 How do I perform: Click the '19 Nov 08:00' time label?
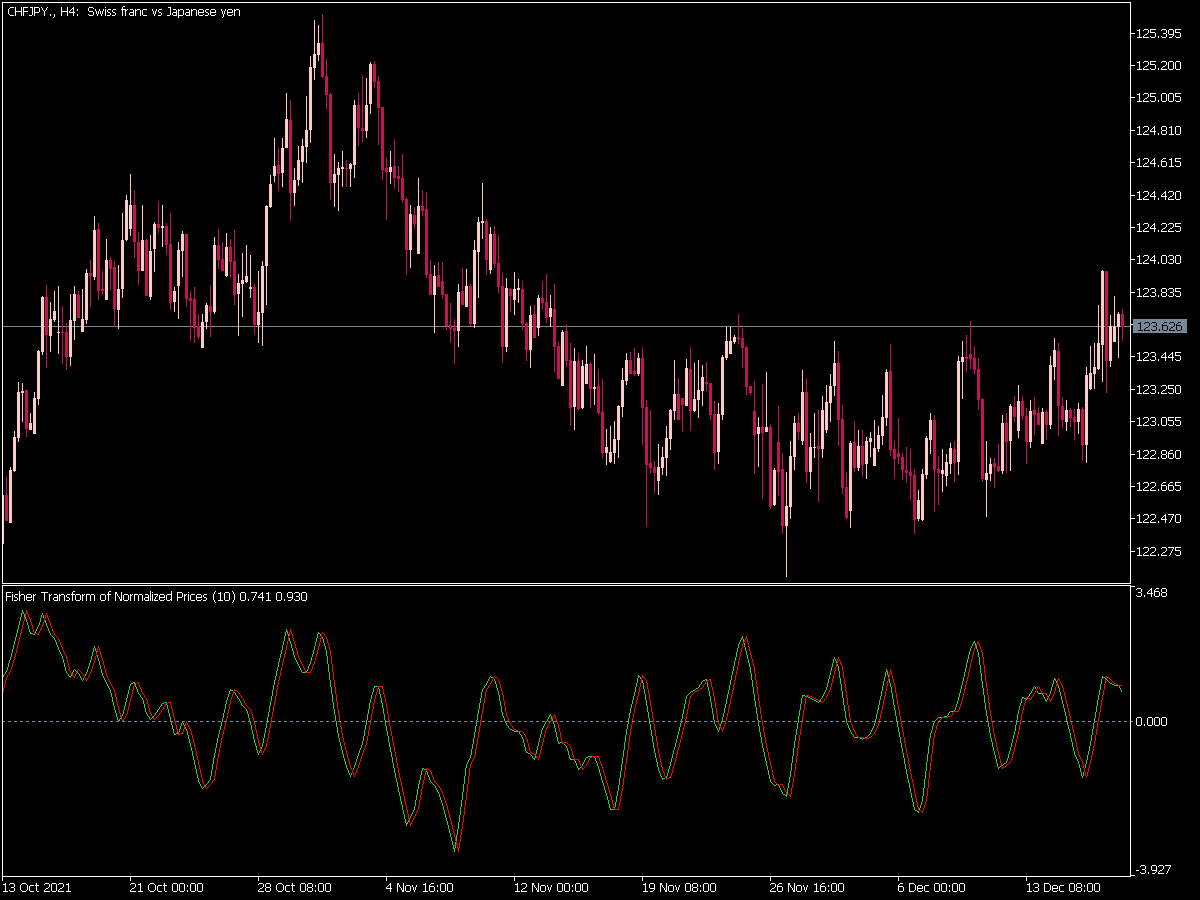[x=679, y=888]
